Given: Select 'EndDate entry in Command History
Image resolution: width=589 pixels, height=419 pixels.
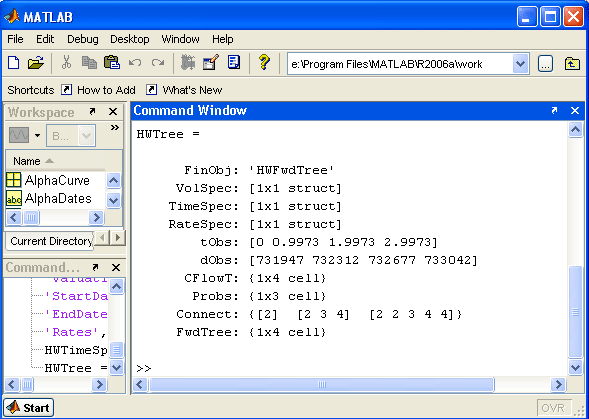Looking at the screenshot, I should tap(76, 314).
